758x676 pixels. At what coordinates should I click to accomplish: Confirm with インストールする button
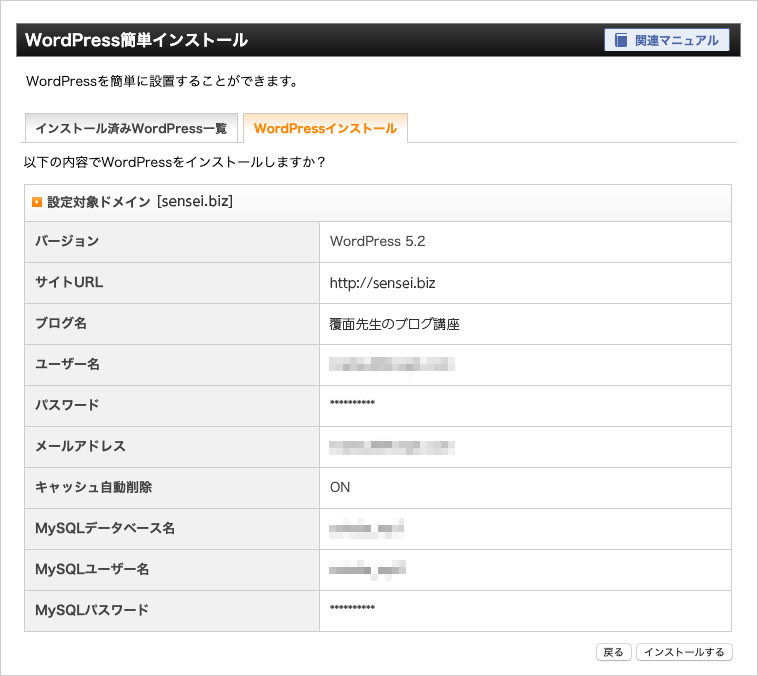pos(684,652)
